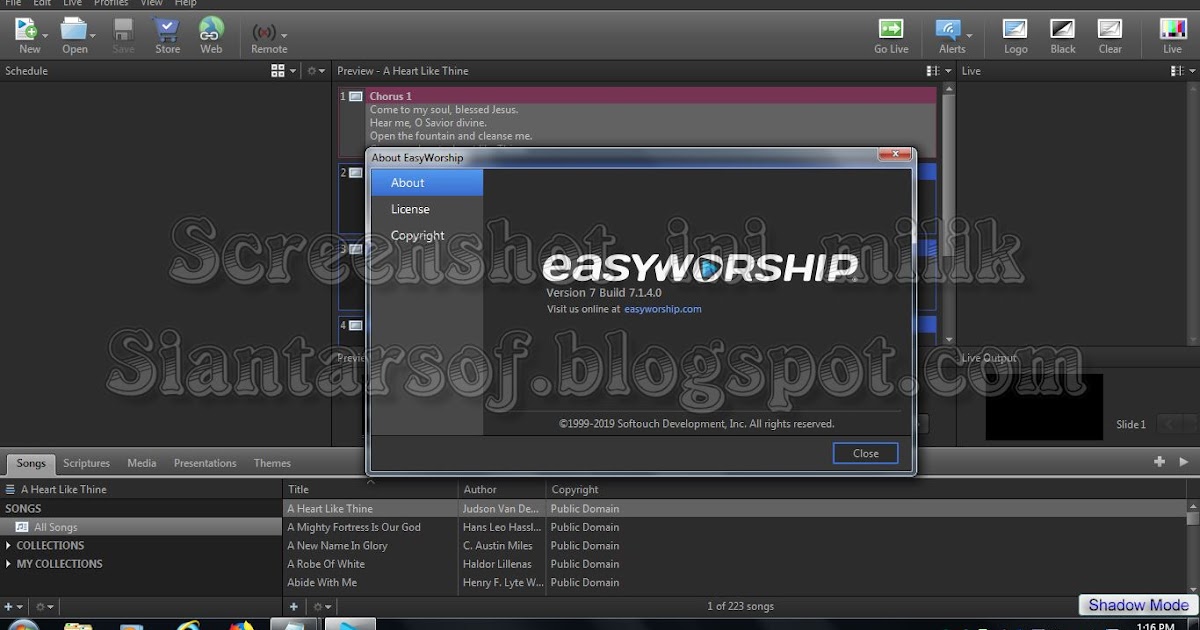The width and height of the screenshot is (1200, 630).
Task: Select Copyright in About dialog sidebar
Action: click(x=427, y=236)
